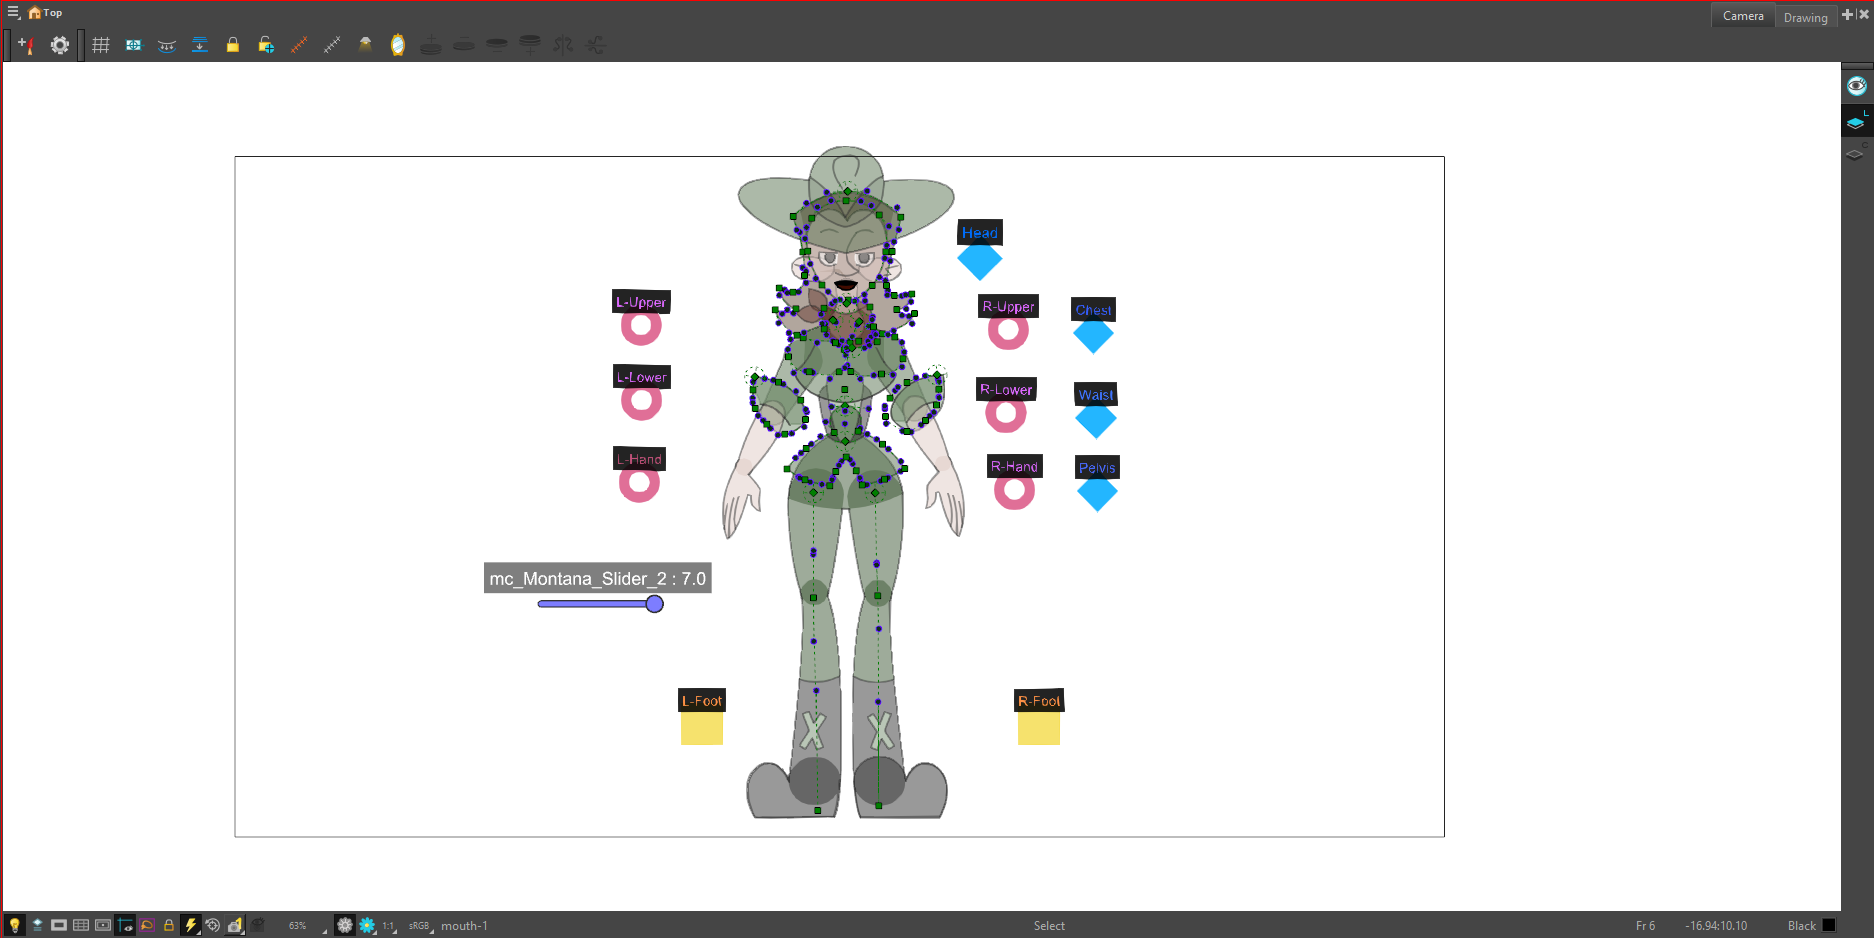Click the table grid icon in status bar

[x=81, y=925]
